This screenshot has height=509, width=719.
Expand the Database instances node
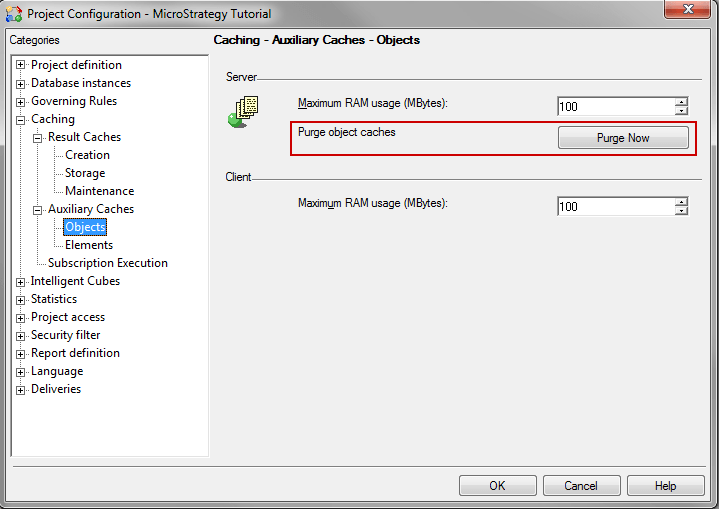(20, 84)
